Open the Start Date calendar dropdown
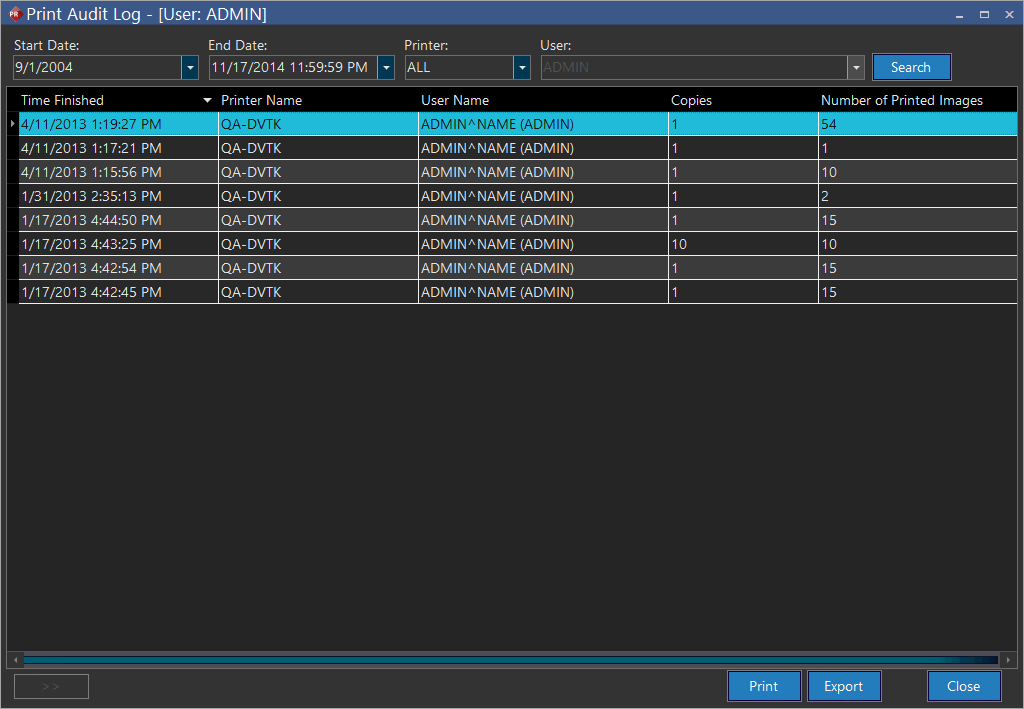Screen dimensions: 1024x709 [x=190, y=68]
